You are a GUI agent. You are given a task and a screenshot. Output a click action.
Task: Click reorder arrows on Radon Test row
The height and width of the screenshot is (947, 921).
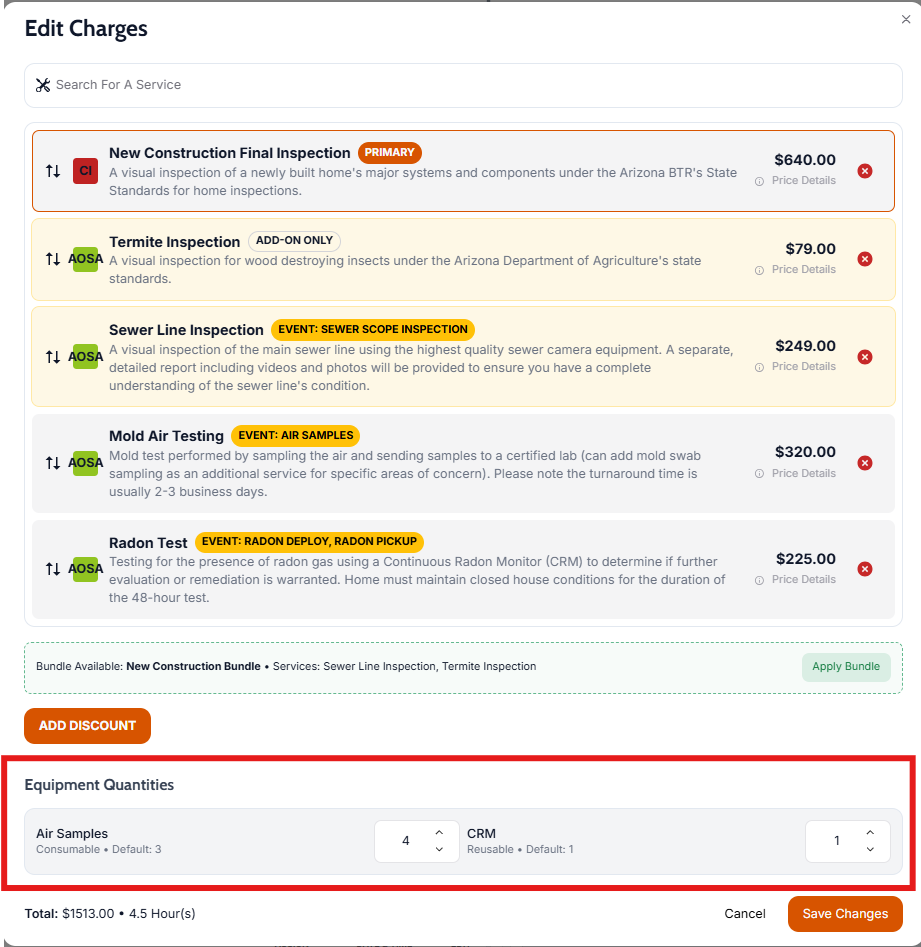pos(53,569)
